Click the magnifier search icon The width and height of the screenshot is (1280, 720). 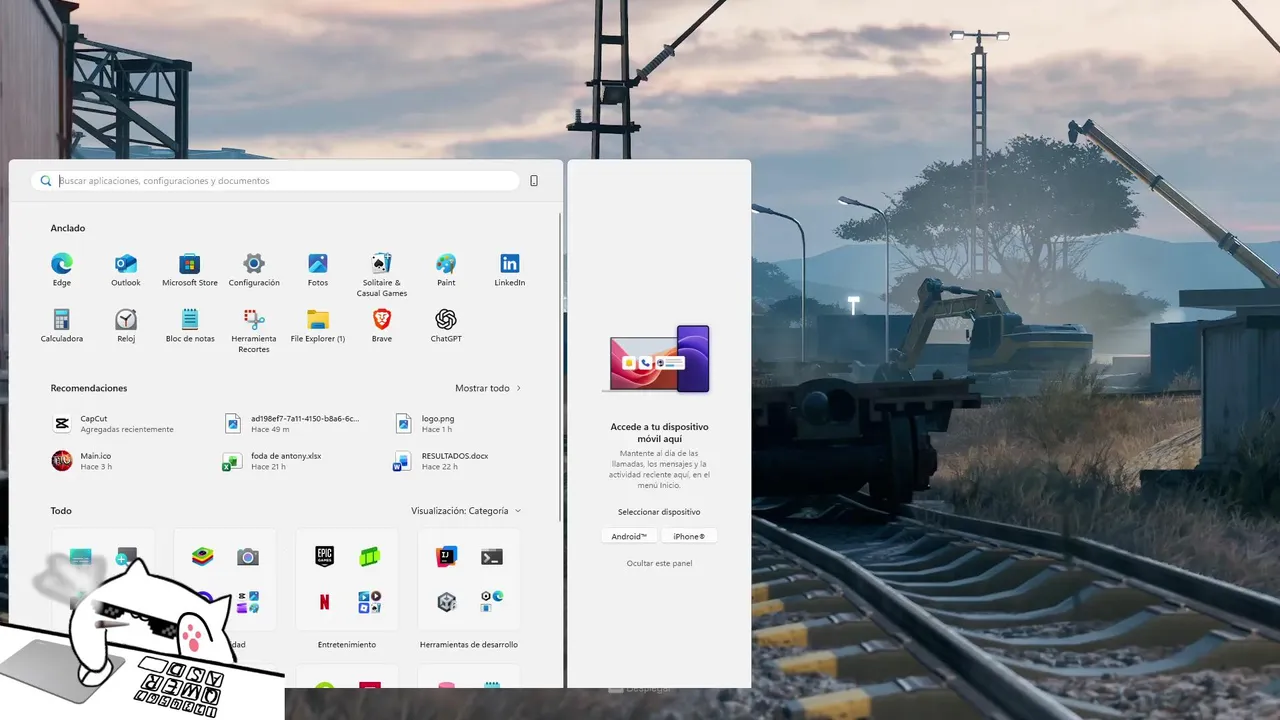click(x=45, y=181)
